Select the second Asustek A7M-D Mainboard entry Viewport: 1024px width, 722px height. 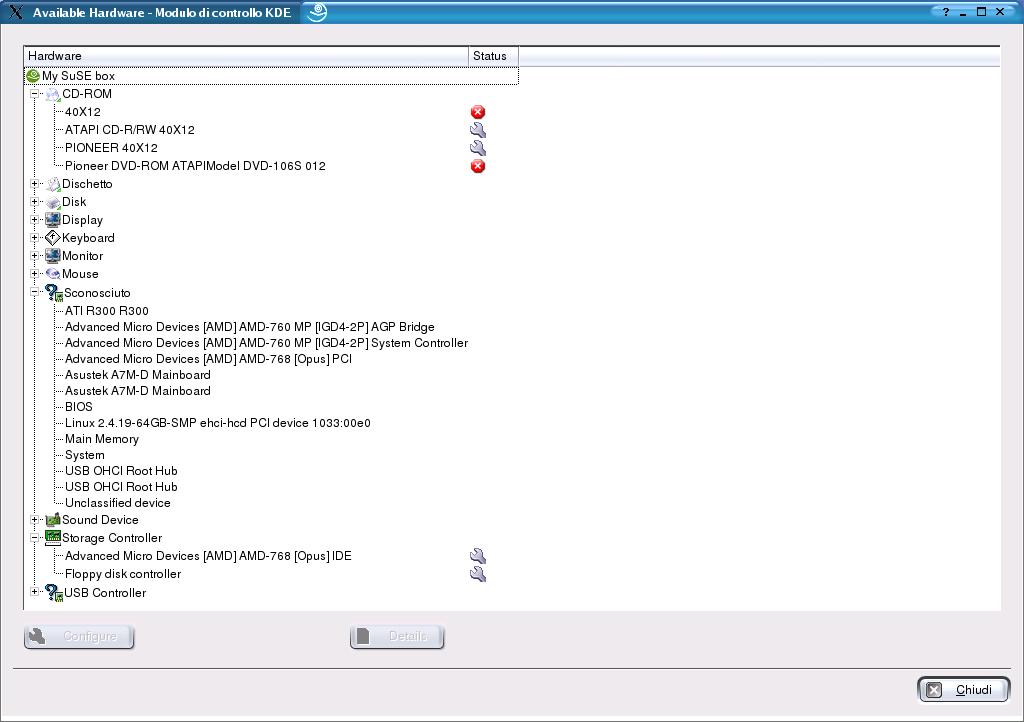tap(138, 391)
